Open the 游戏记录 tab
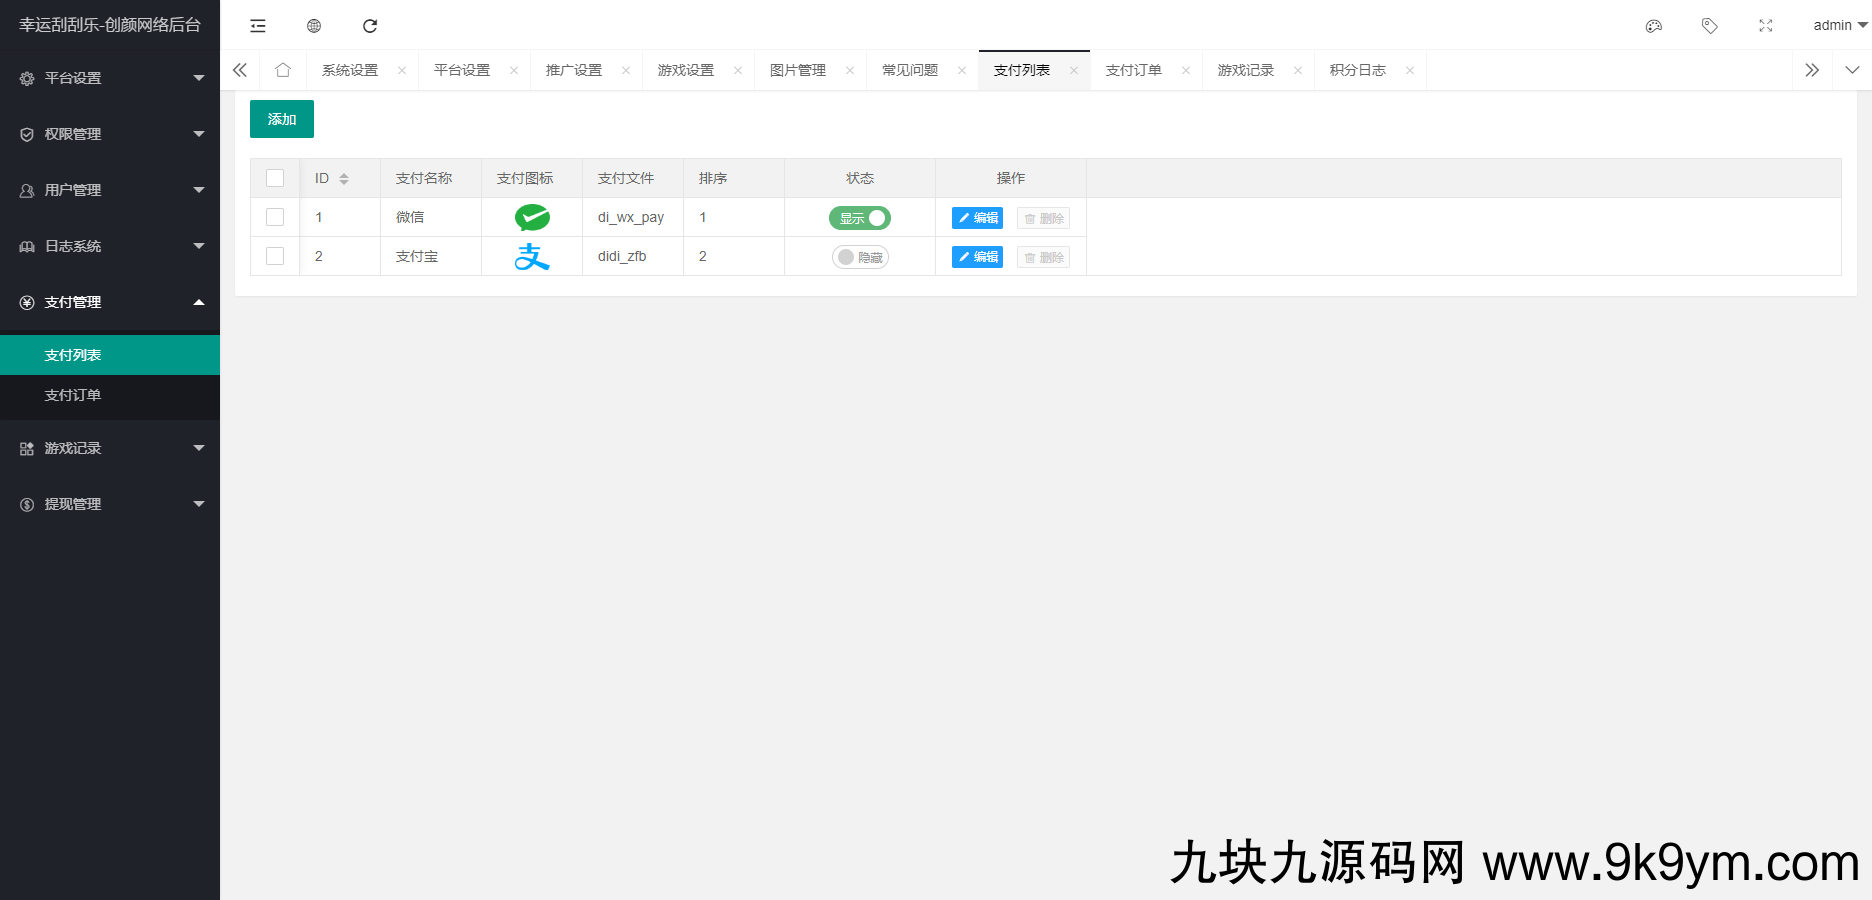The height and width of the screenshot is (900, 1872). (x=1246, y=69)
